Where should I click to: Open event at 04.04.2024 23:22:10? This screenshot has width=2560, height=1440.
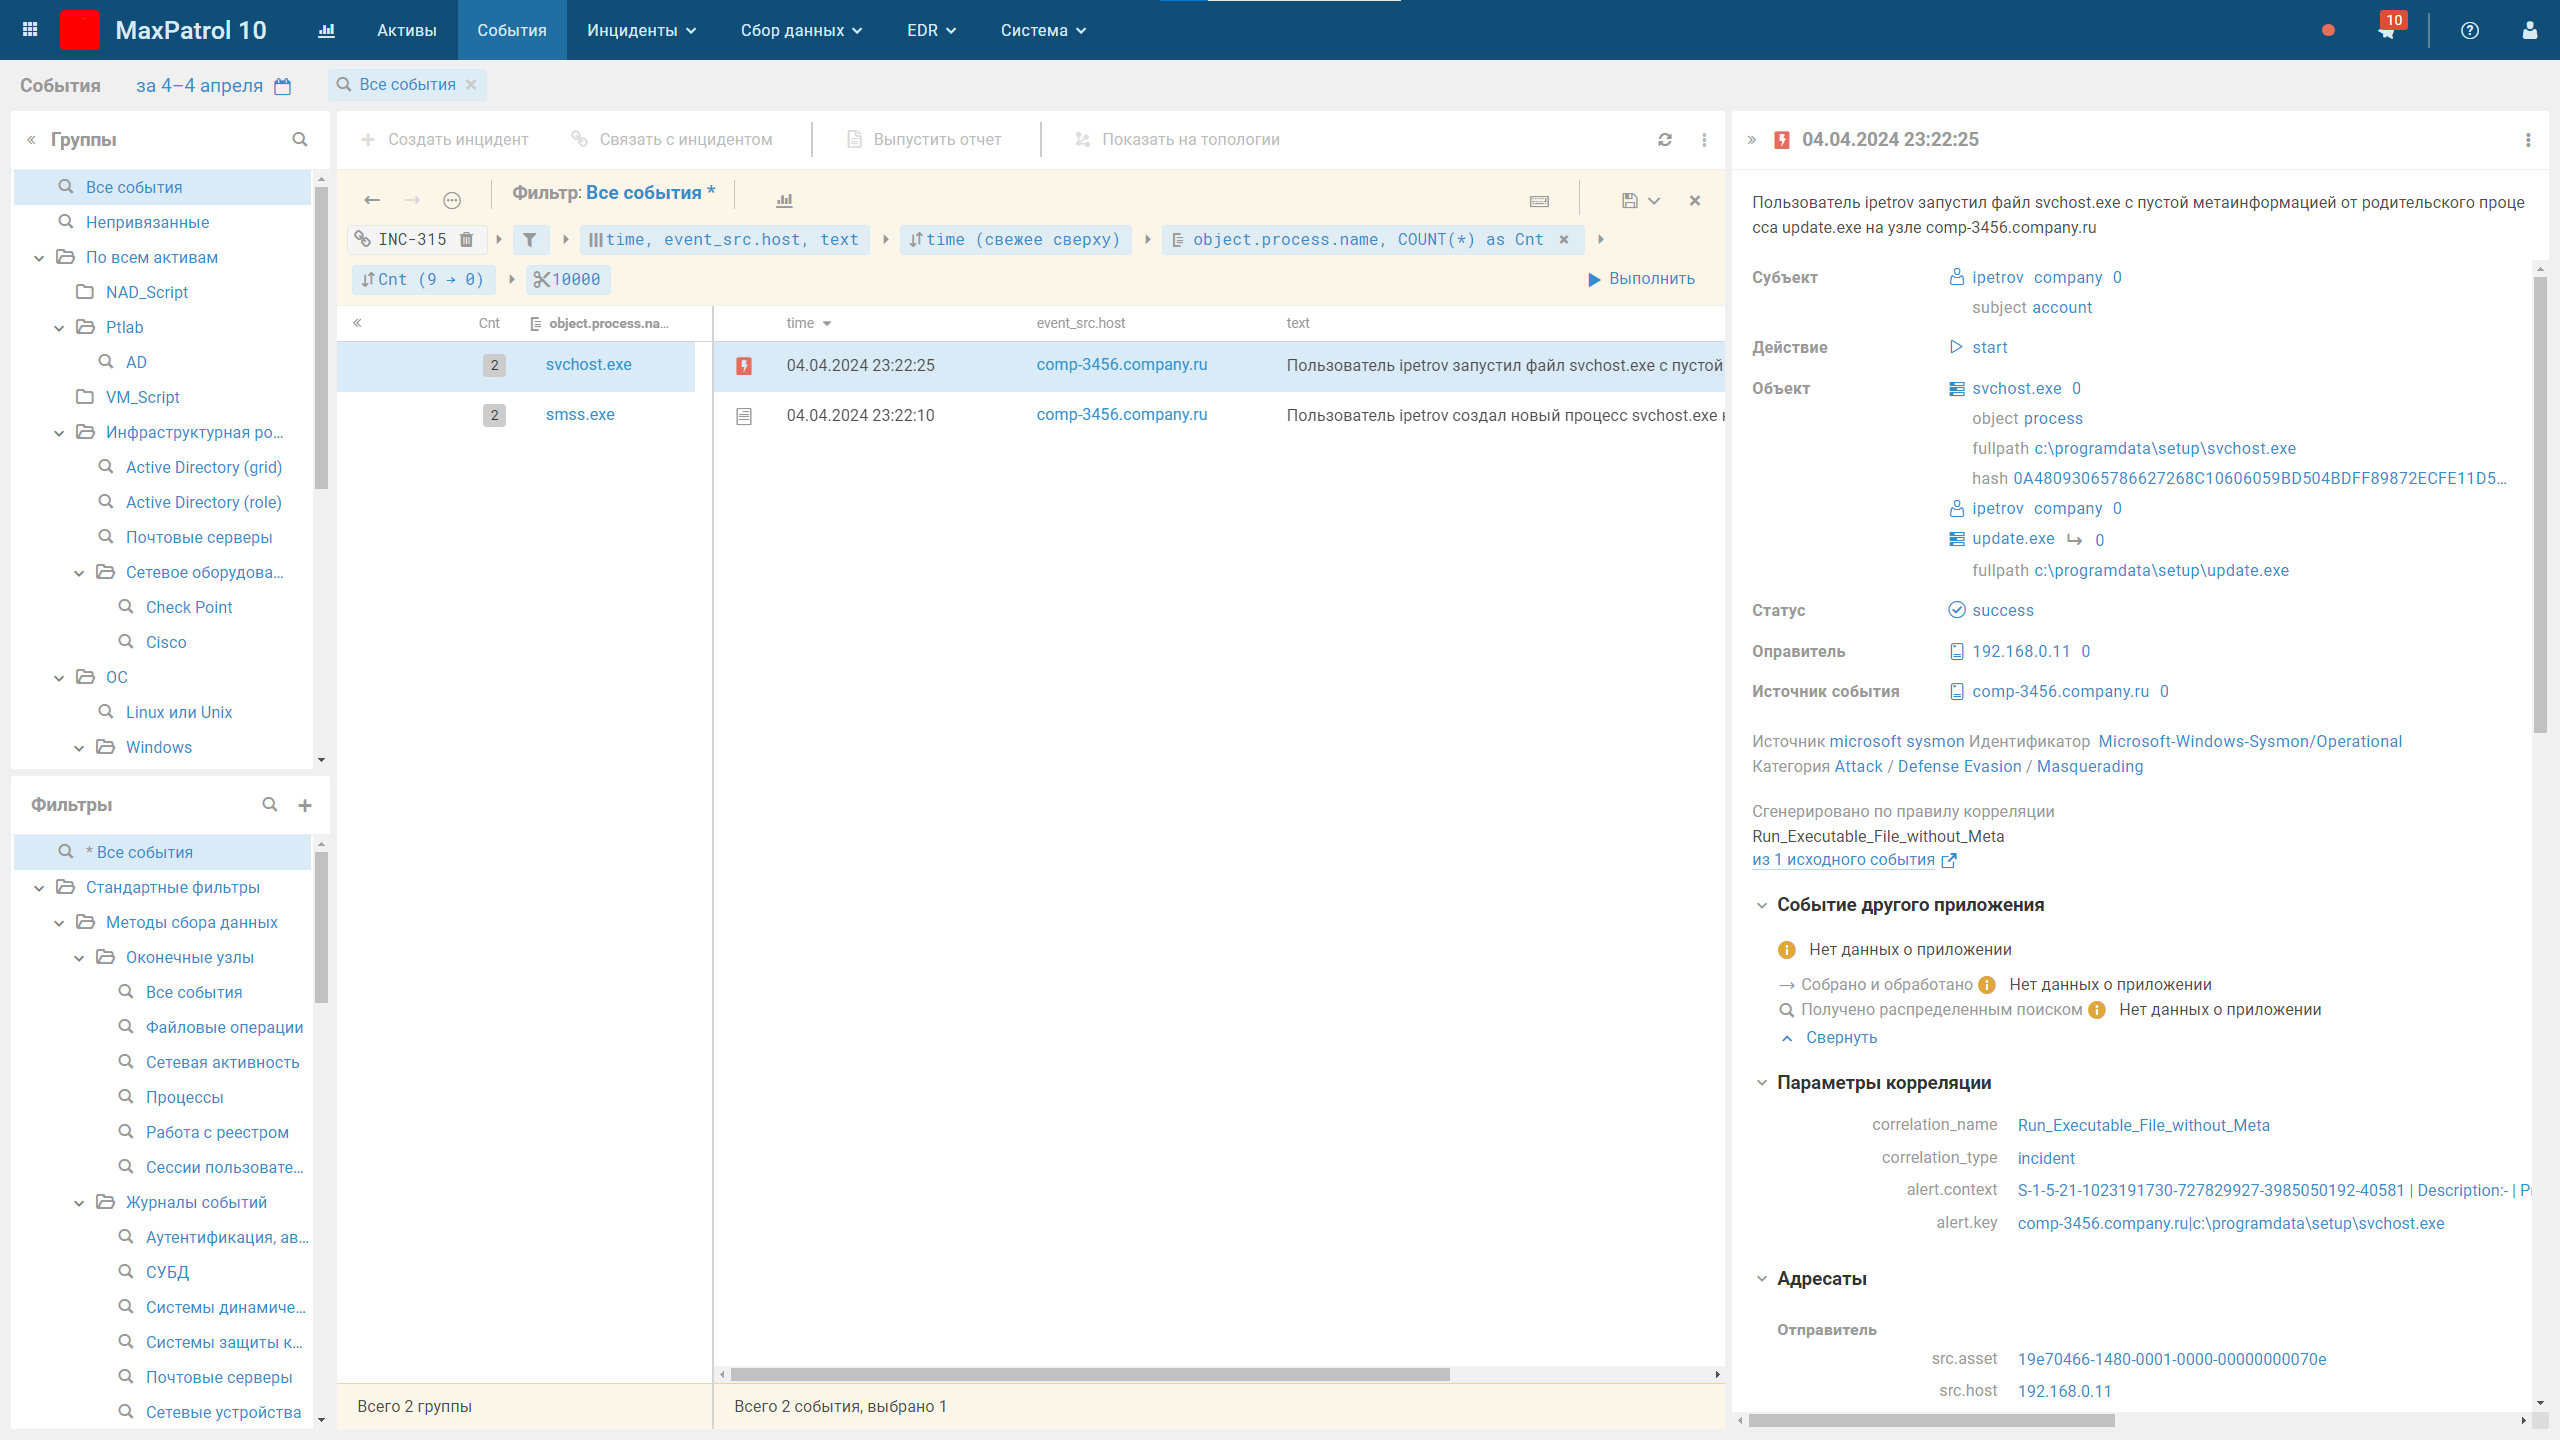click(1219, 415)
